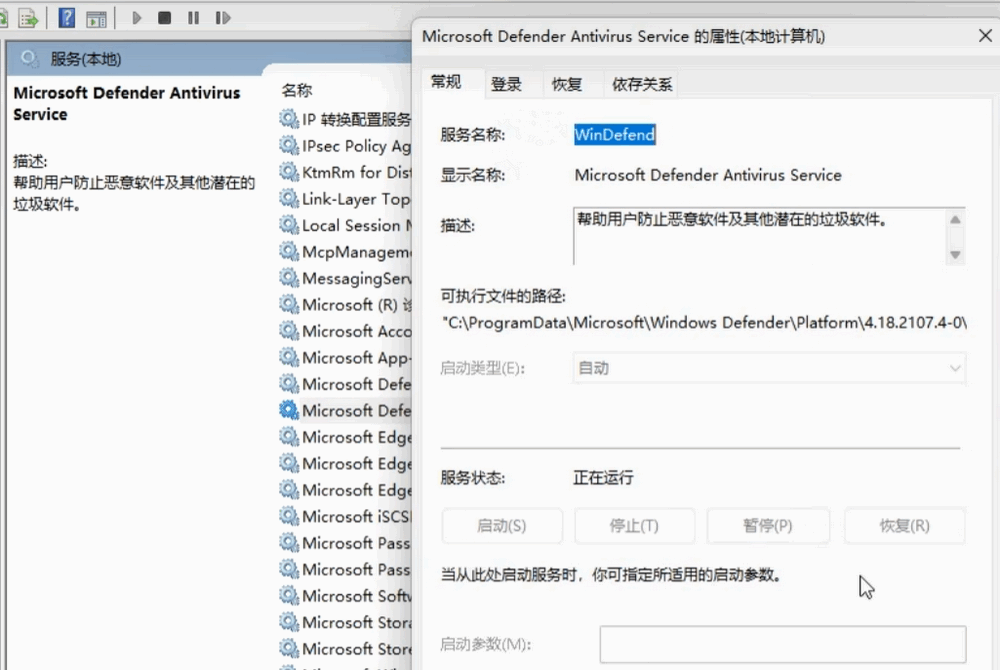The image size is (1000, 670).
Task: Click gear icon beside Link-Layer Top
Action: click(x=289, y=198)
